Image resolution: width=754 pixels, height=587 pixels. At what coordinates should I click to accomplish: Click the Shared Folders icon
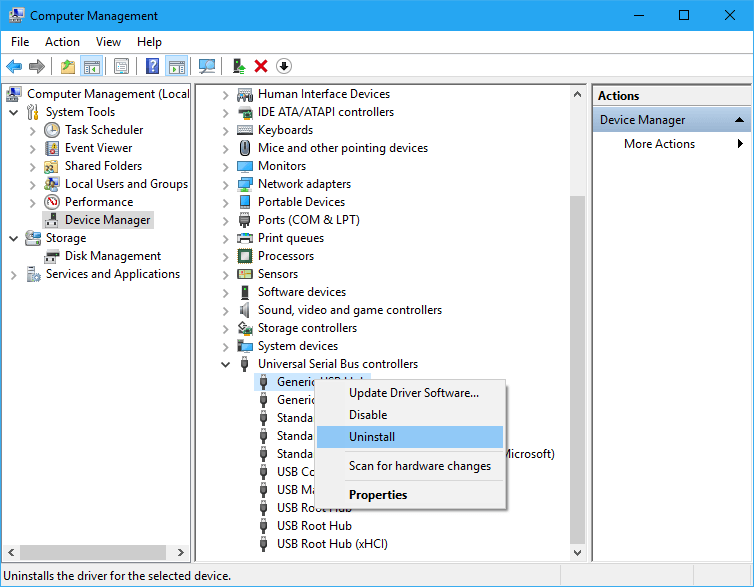coord(51,166)
